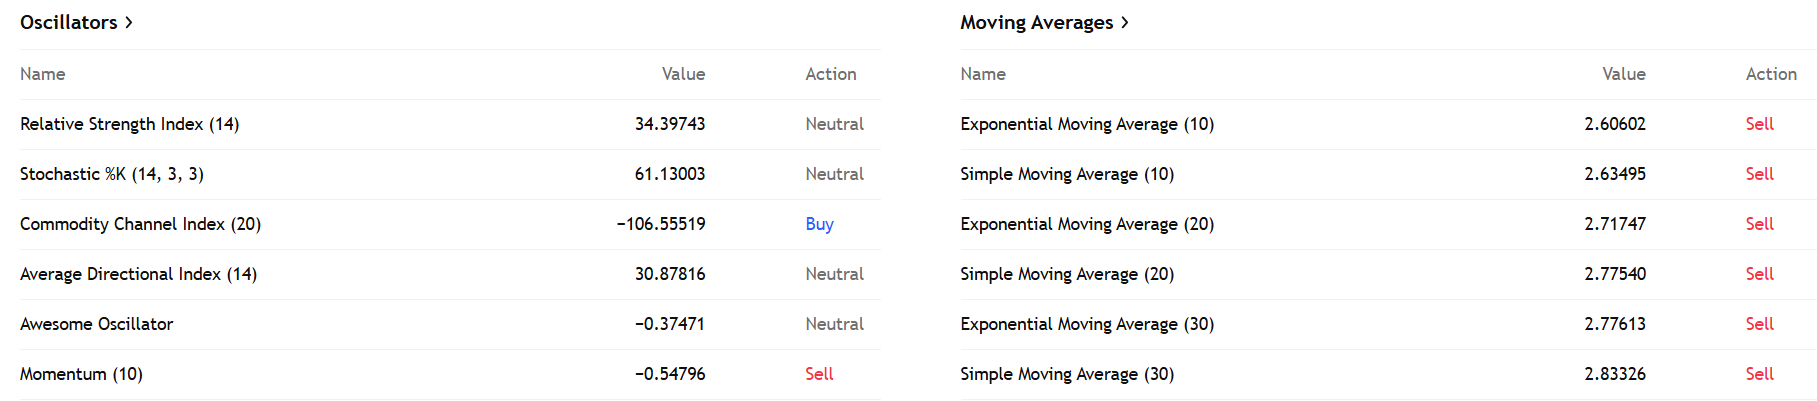Click the Buy action for Commodity Channel Index

click(819, 224)
